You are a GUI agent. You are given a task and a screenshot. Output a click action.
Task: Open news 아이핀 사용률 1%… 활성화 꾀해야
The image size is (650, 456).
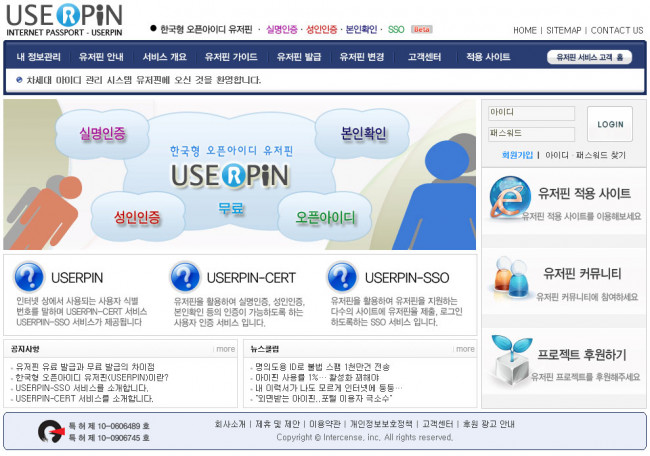coord(317,378)
